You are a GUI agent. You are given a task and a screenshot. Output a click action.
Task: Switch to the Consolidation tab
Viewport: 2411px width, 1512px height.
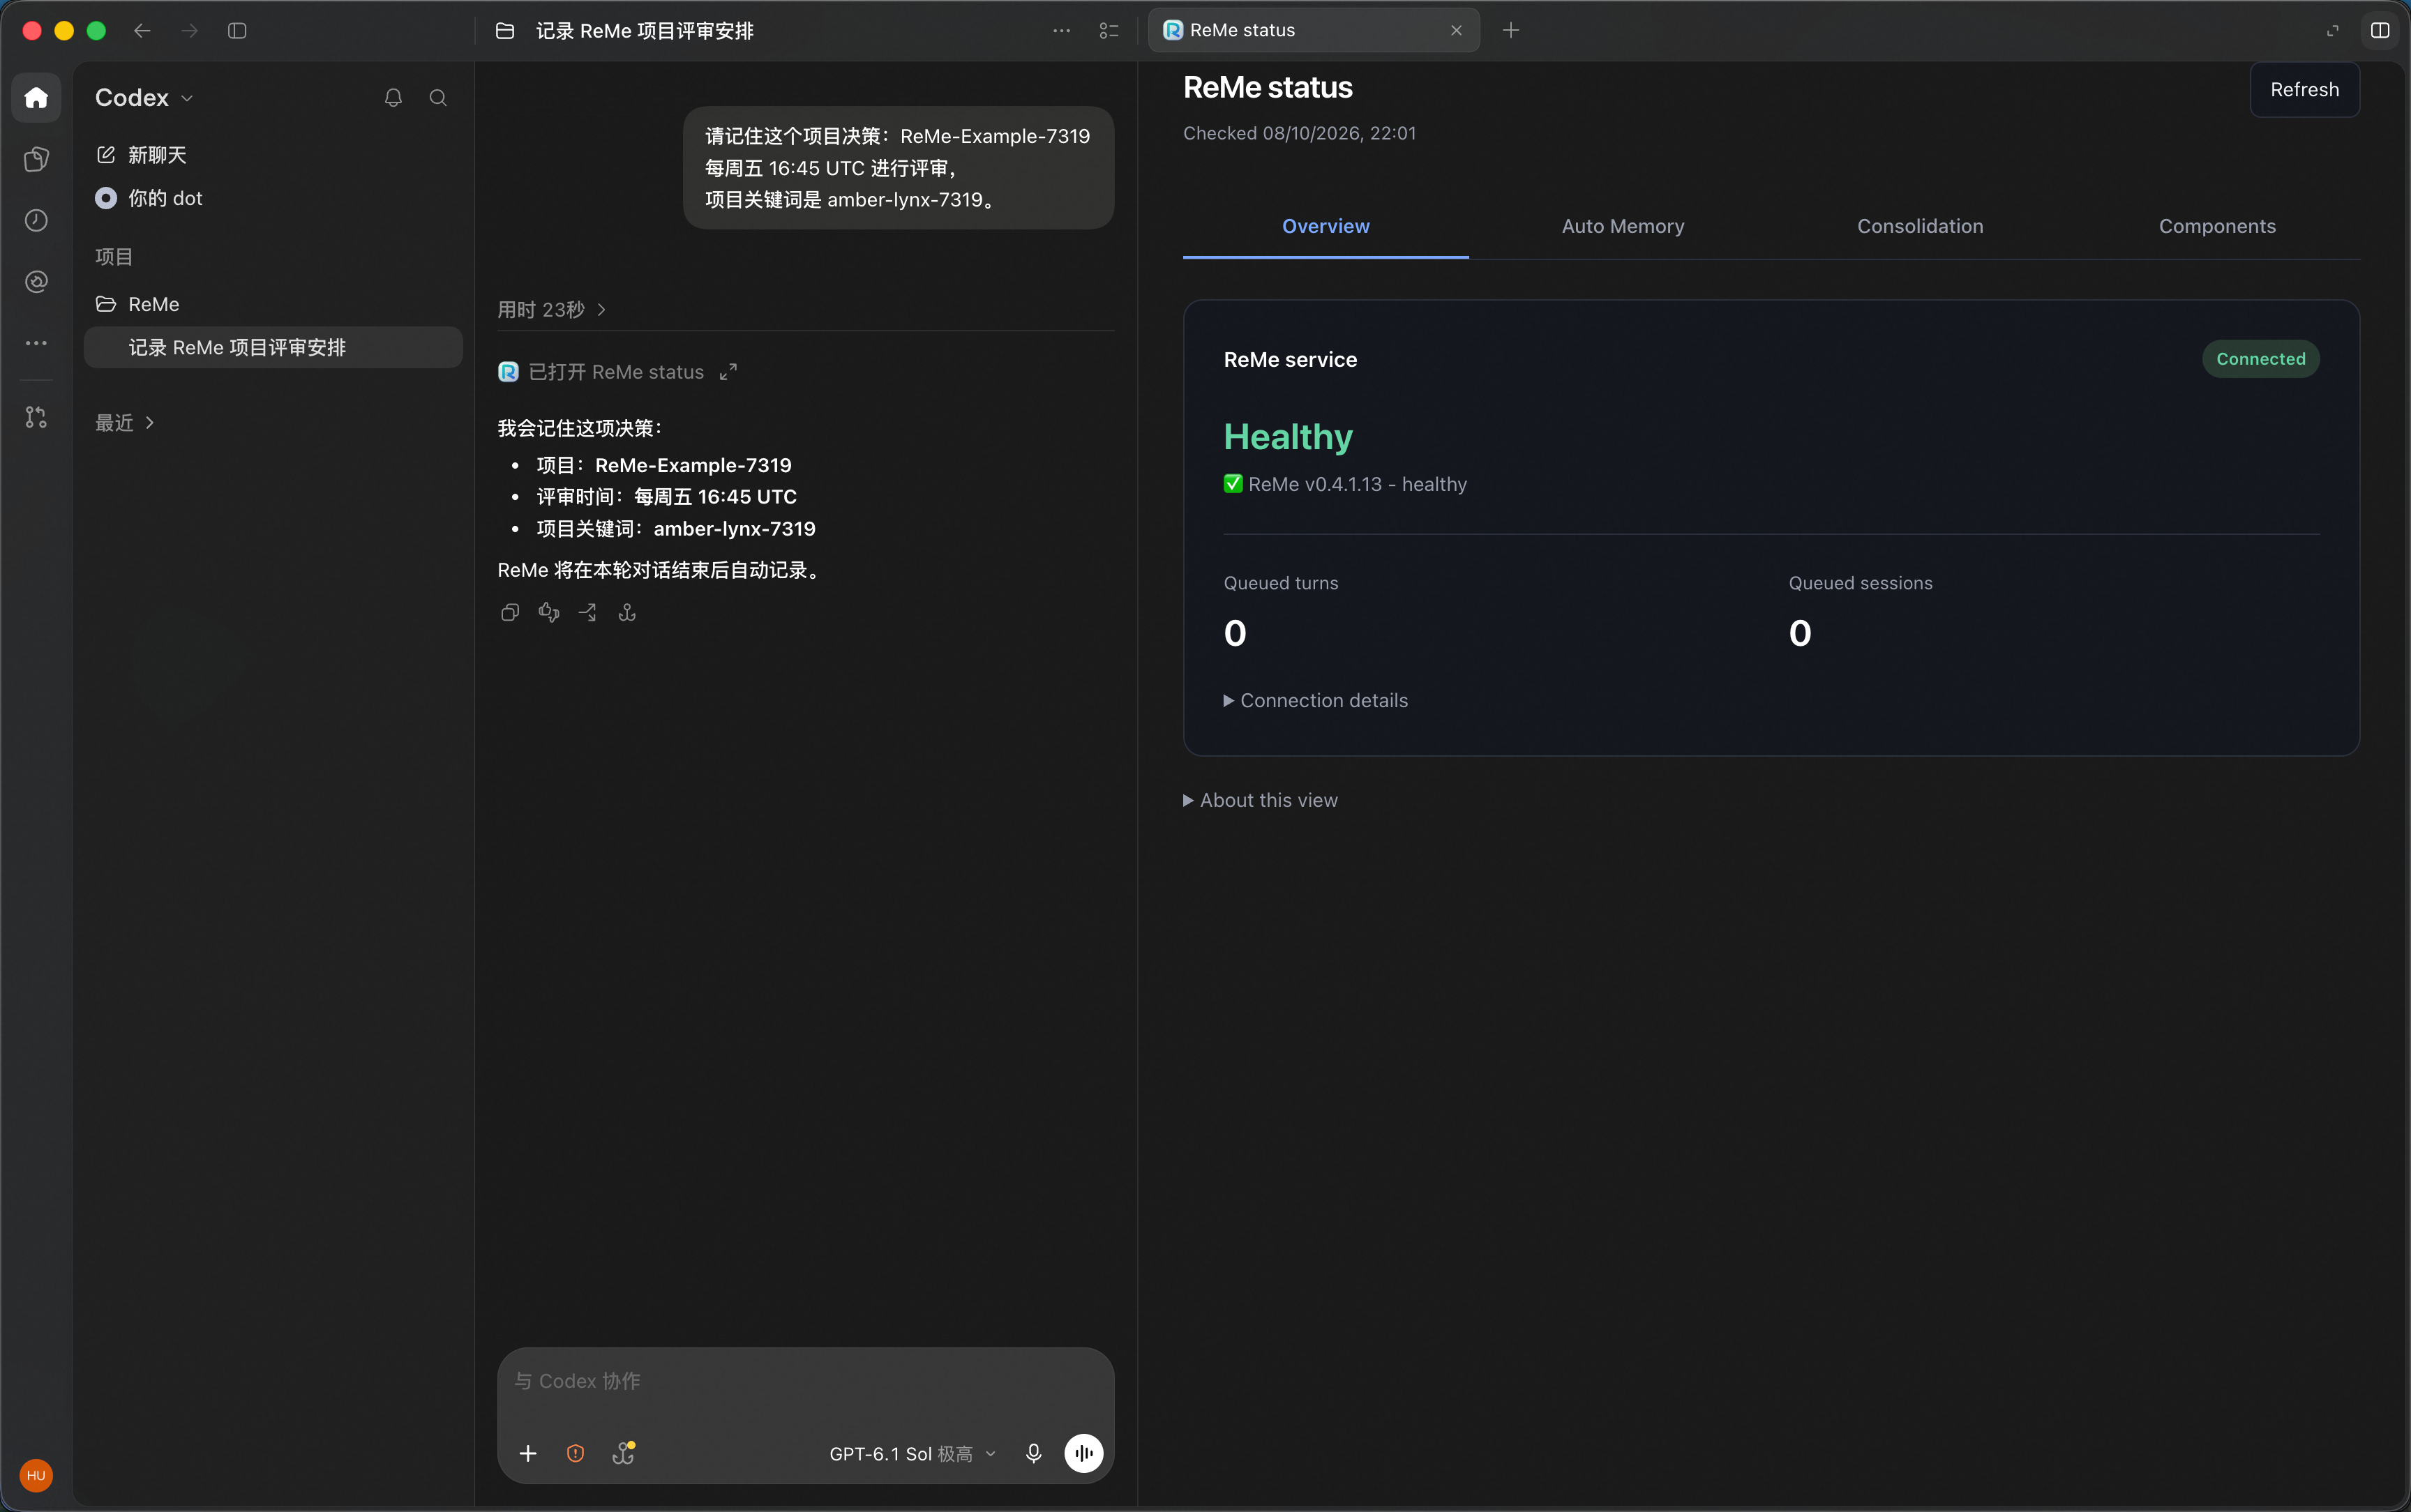point(1919,226)
